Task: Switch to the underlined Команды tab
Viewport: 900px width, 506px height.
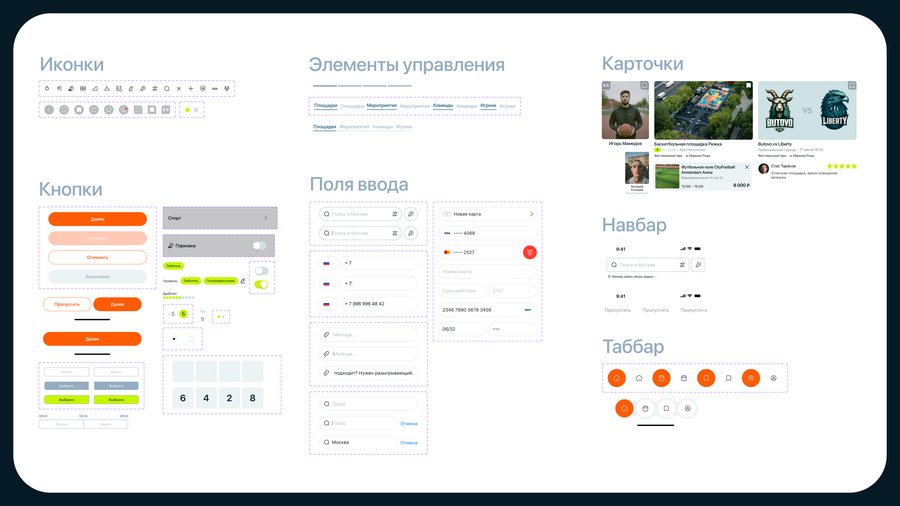Action: 443,106
